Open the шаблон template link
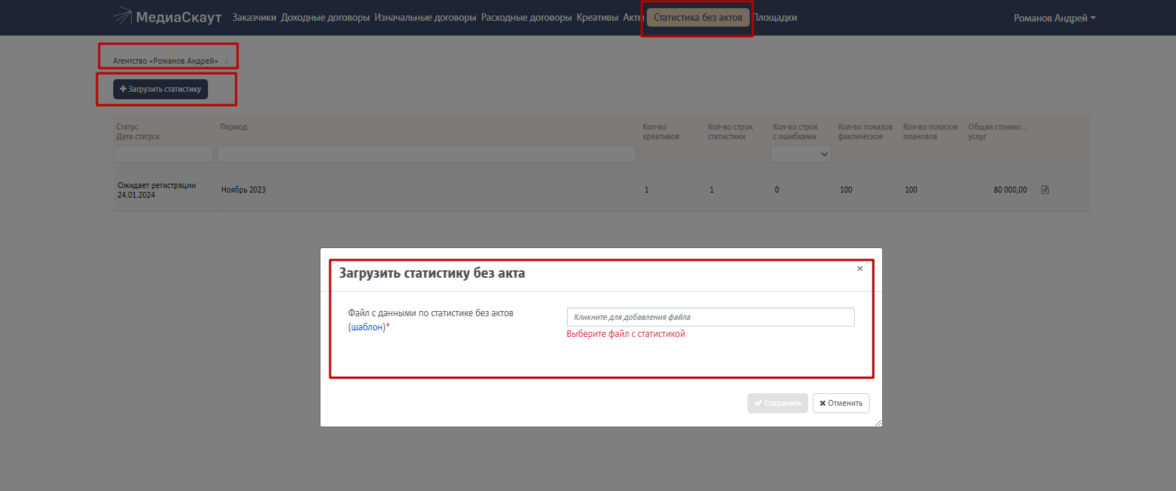Image resolution: width=1176 pixels, height=491 pixels. 368,328
